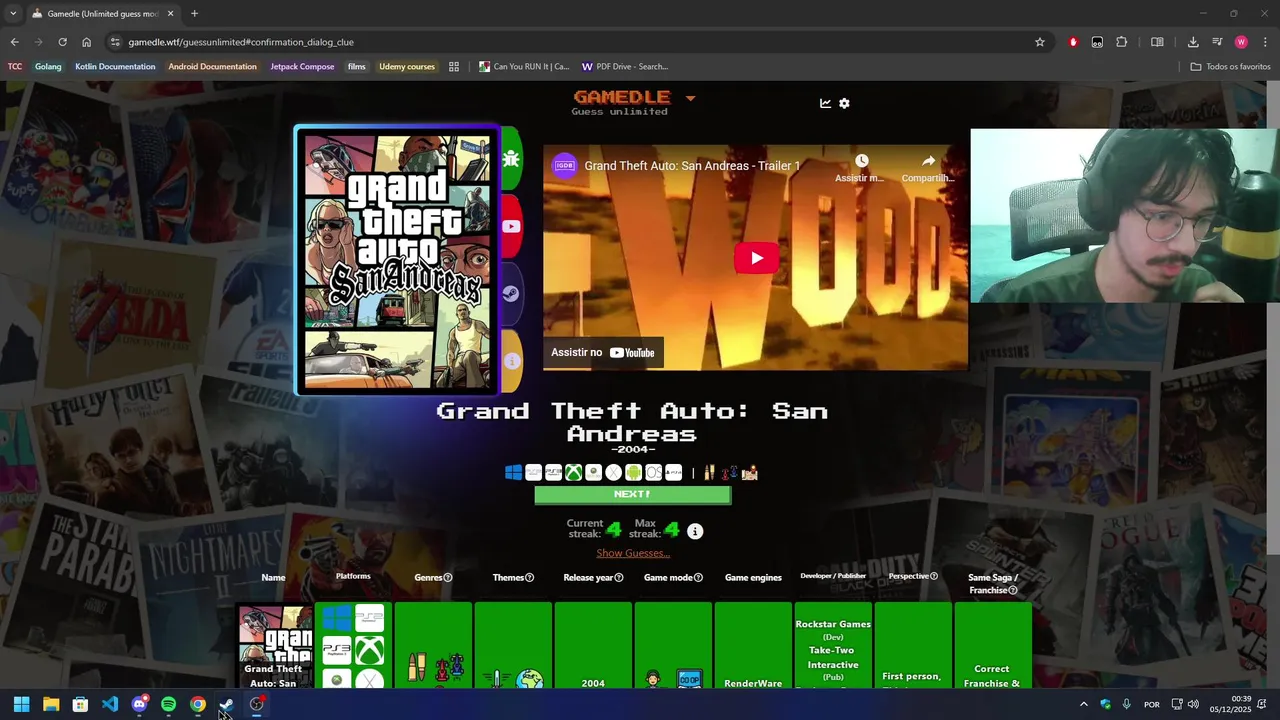Open Chrome three-dot menu
The height and width of the screenshot is (720, 1280).
click(x=1265, y=42)
